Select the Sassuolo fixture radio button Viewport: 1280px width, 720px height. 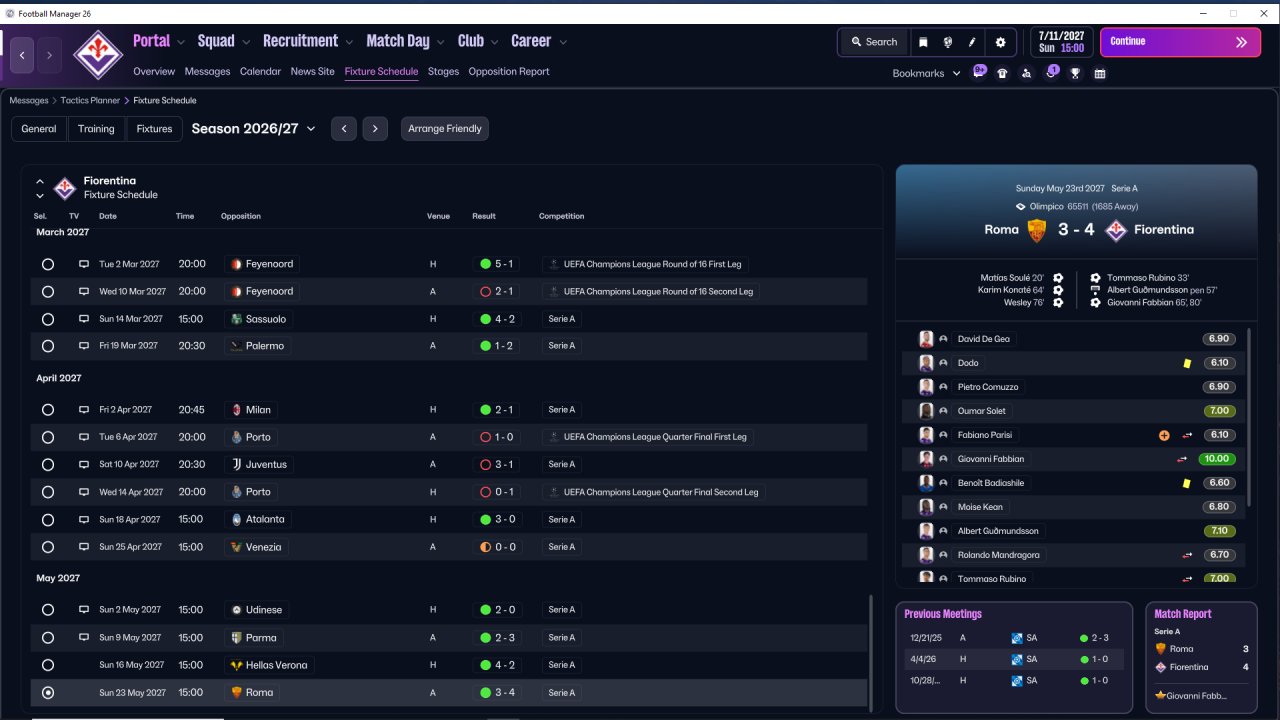tap(48, 319)
